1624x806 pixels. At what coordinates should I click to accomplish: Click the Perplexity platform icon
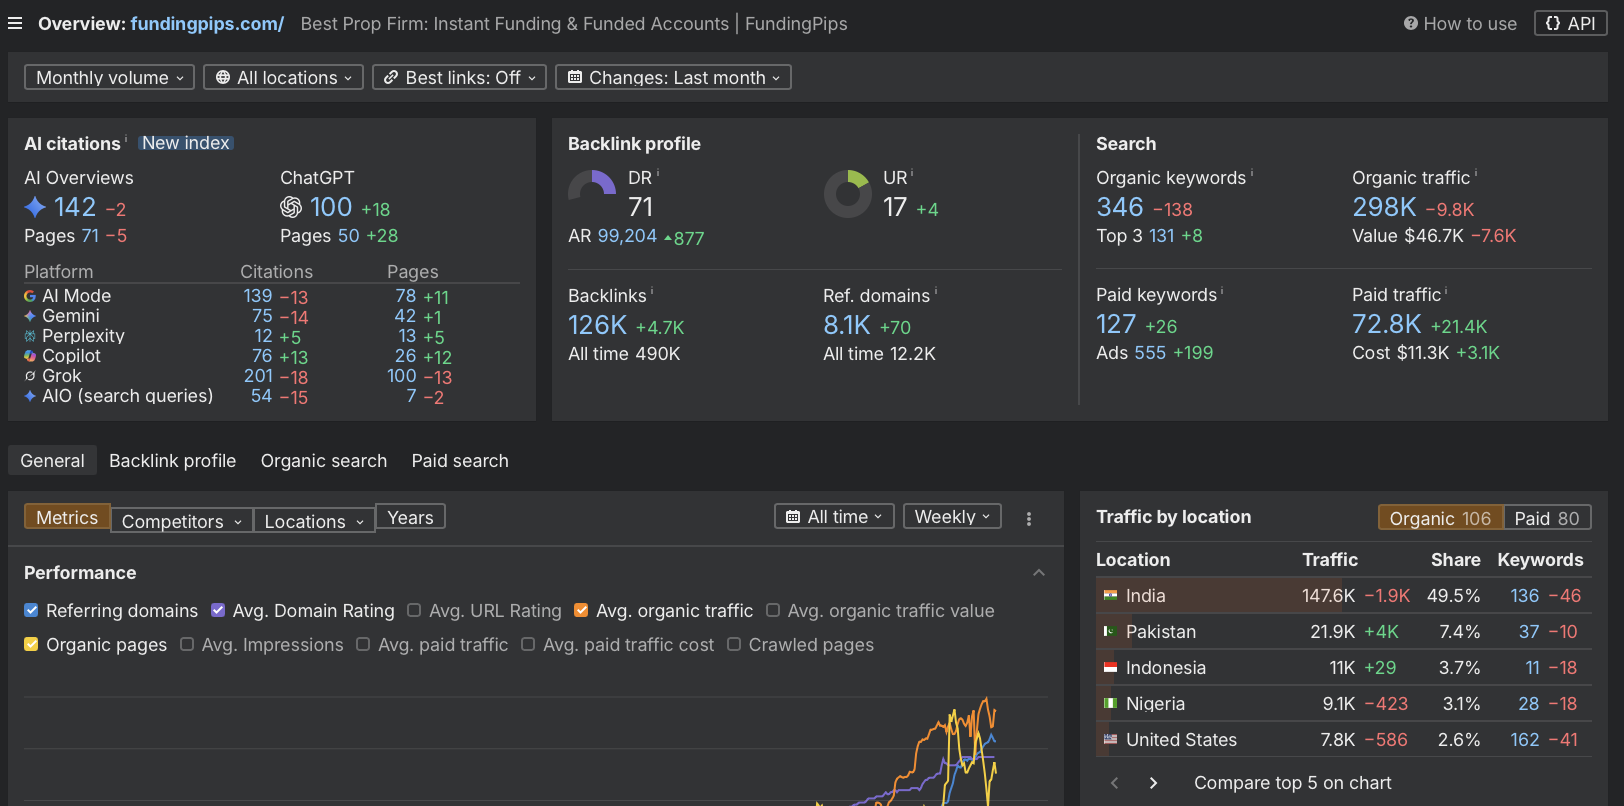(x=30, y=336)
